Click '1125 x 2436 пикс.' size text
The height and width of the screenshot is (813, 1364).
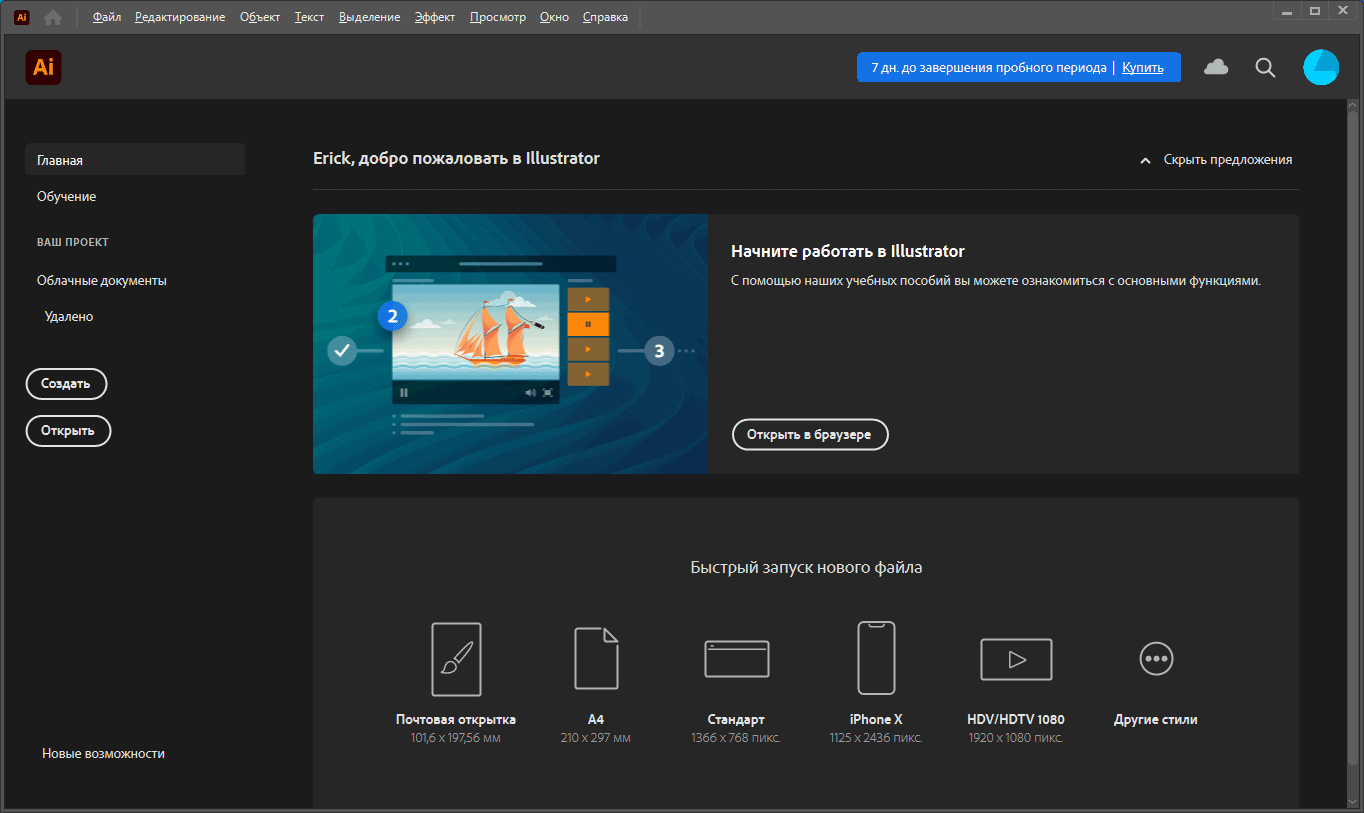876,738
